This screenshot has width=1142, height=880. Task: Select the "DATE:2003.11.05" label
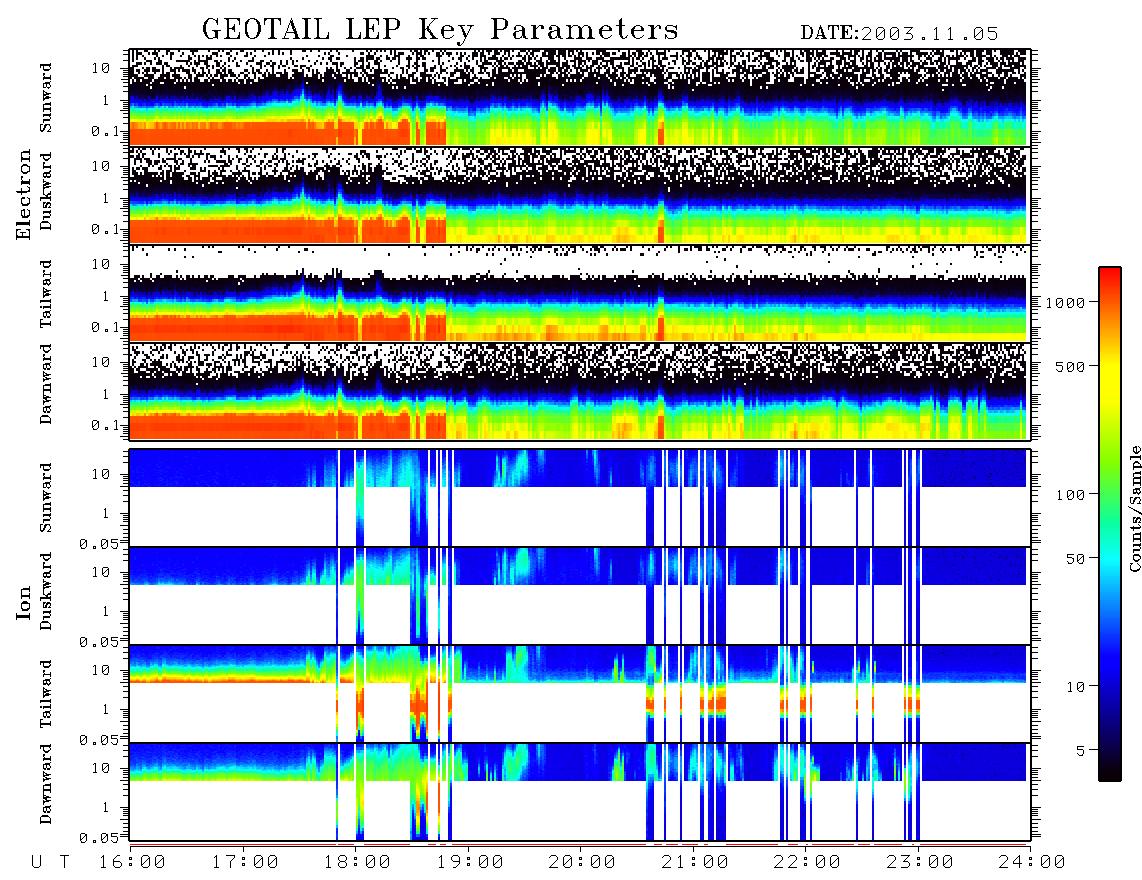[899, 34]
